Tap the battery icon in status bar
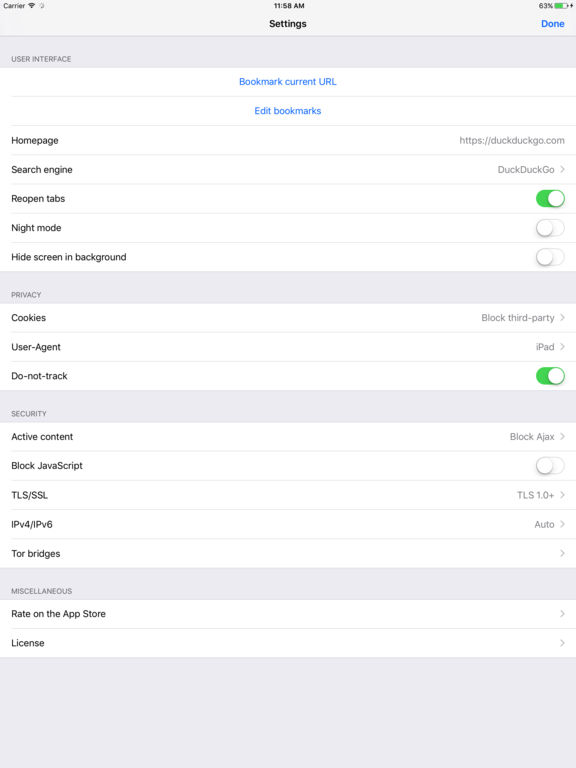Viewport: 576px width, 768px height. (561, 6)
